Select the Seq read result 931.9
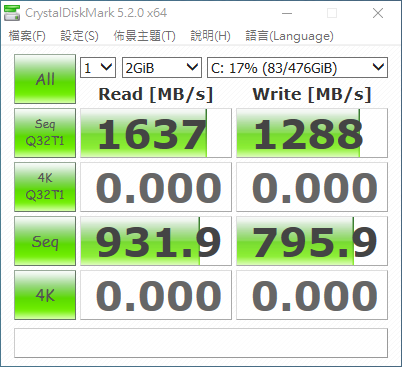402x367 pixels. [156, 241]
